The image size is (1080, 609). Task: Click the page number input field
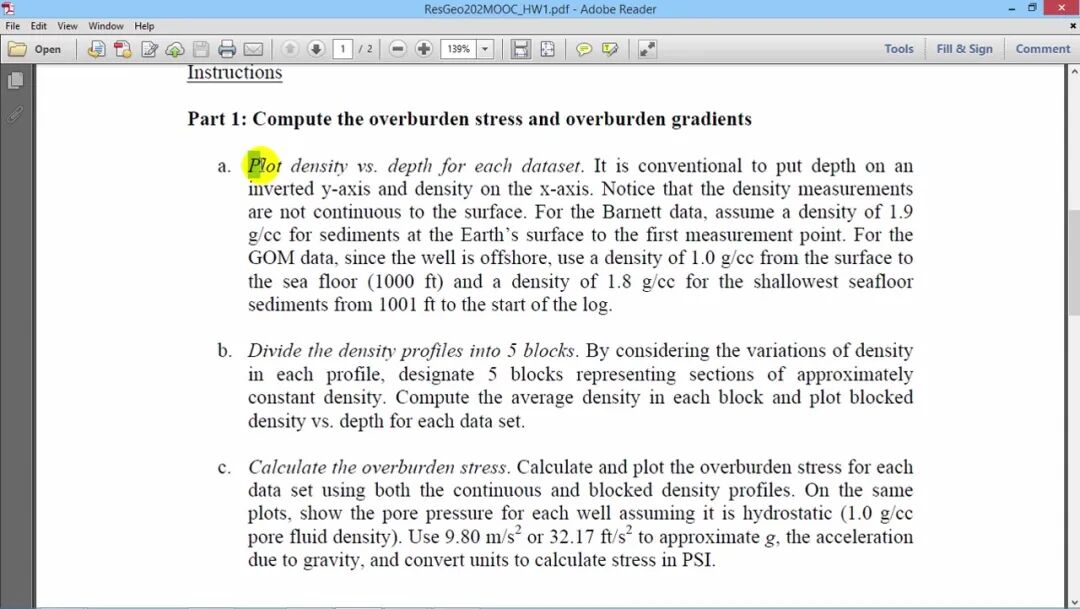tap(342, 49)
